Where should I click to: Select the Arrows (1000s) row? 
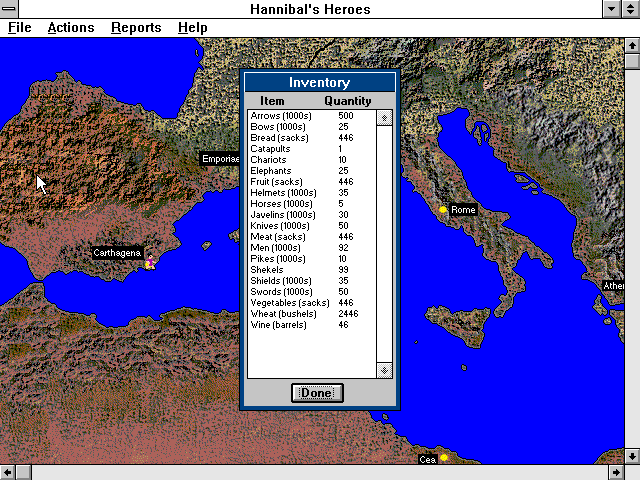pos(311,116)
